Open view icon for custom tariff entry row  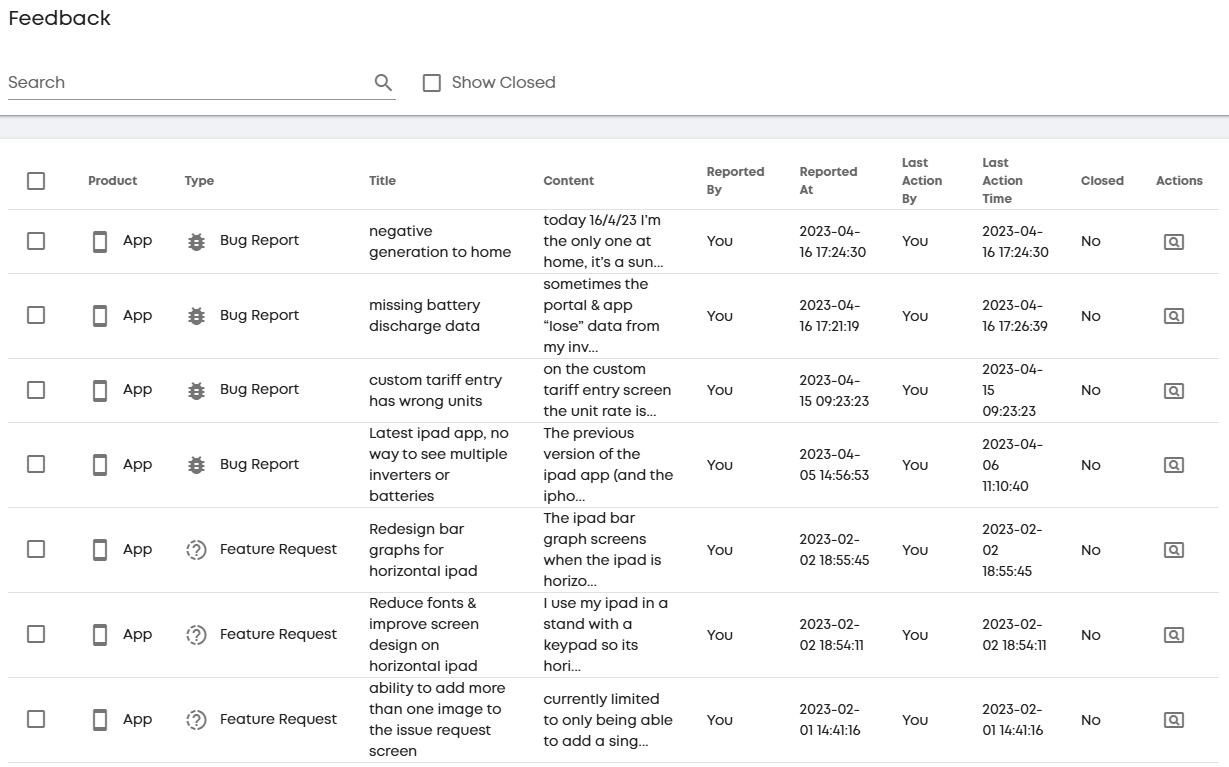[x=1174, y=391]
